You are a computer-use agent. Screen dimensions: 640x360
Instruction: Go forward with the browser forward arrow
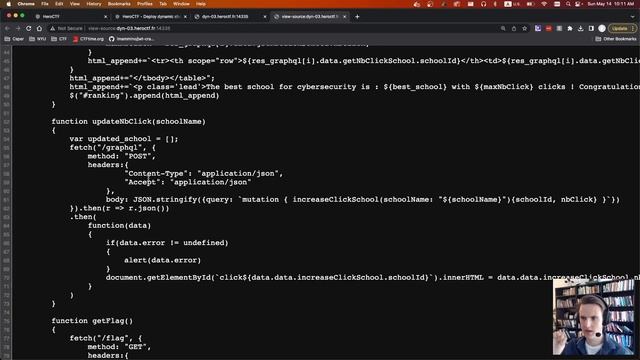pyautogui.click(x=18, y=29)
